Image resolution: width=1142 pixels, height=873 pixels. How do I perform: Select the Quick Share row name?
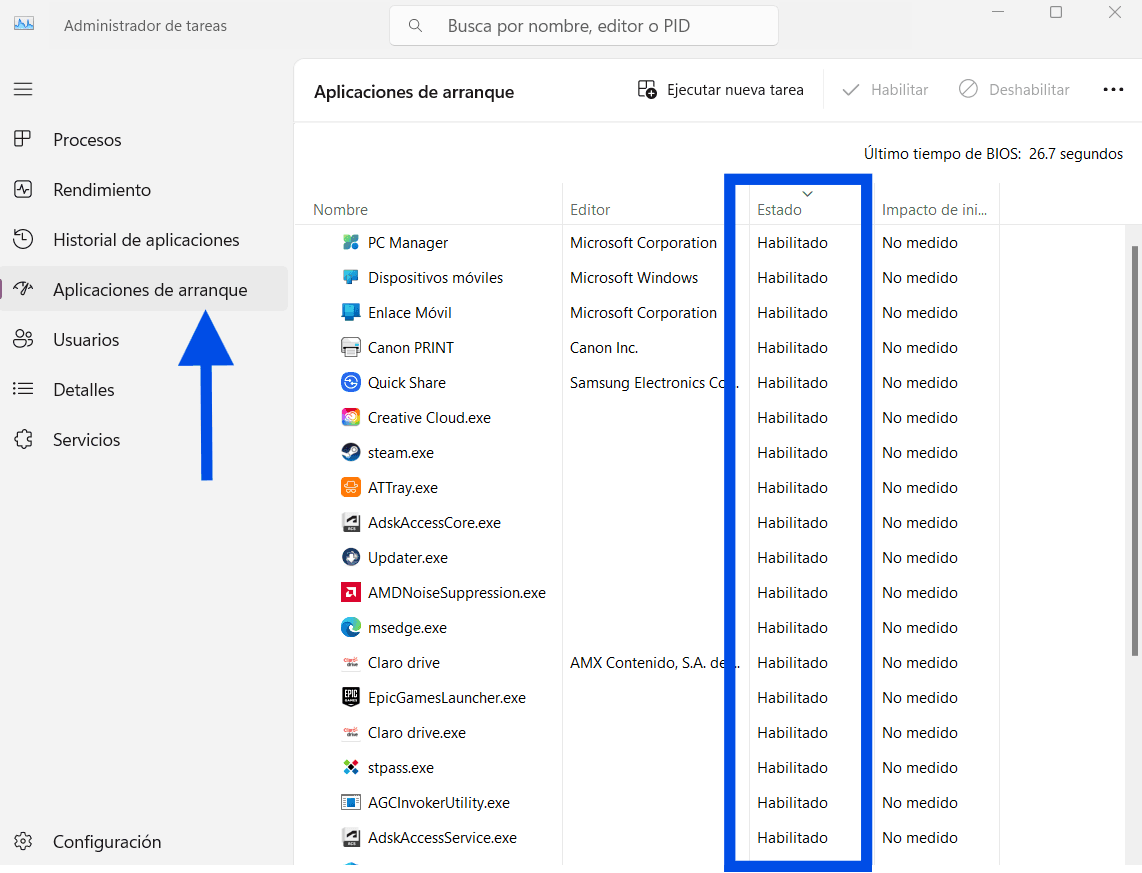(x=406, y=383)
